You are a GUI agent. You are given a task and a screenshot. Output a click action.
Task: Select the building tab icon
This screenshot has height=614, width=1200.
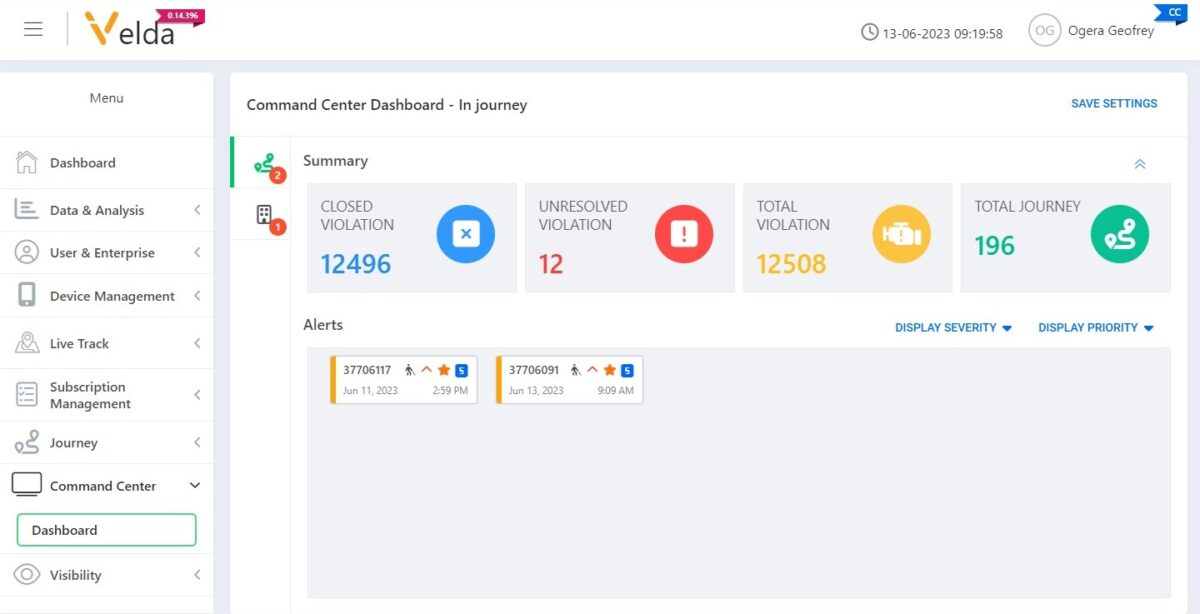(264, 214)
